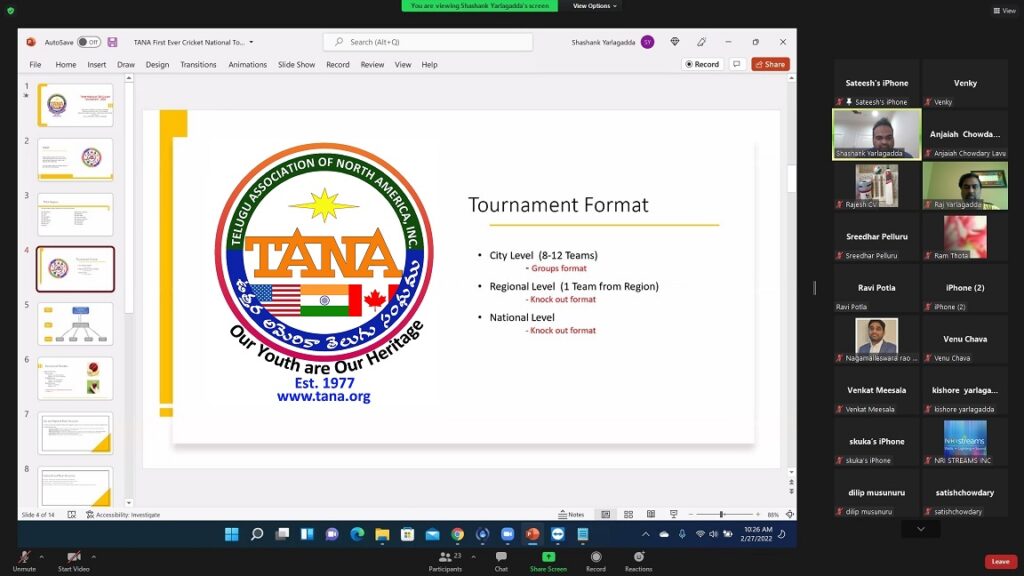1024x576 pixels.
Task: Click Accessibility: Investigate in status bar
Action: [x=123, y=515]
